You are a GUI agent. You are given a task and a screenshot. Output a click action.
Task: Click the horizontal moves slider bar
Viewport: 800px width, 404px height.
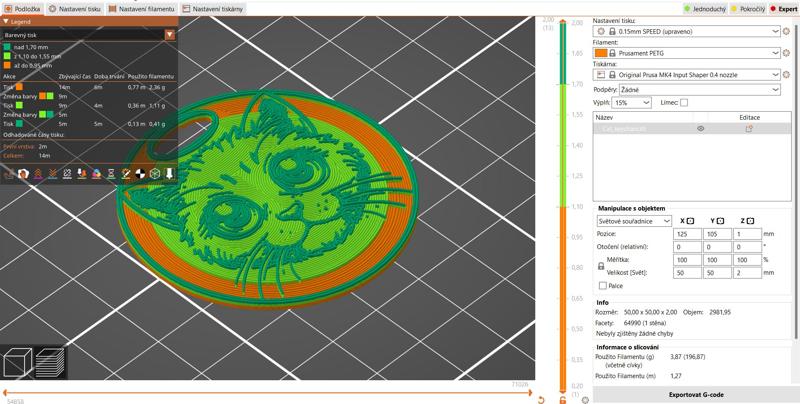point(266,393)
